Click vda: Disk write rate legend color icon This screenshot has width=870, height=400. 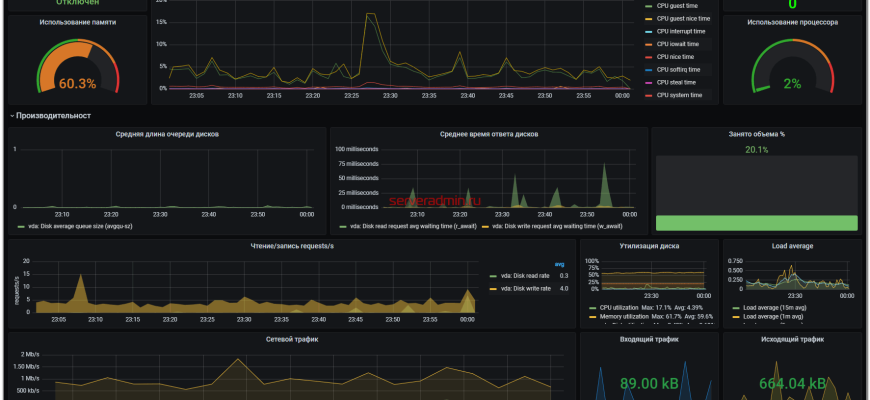coord(493,288)
